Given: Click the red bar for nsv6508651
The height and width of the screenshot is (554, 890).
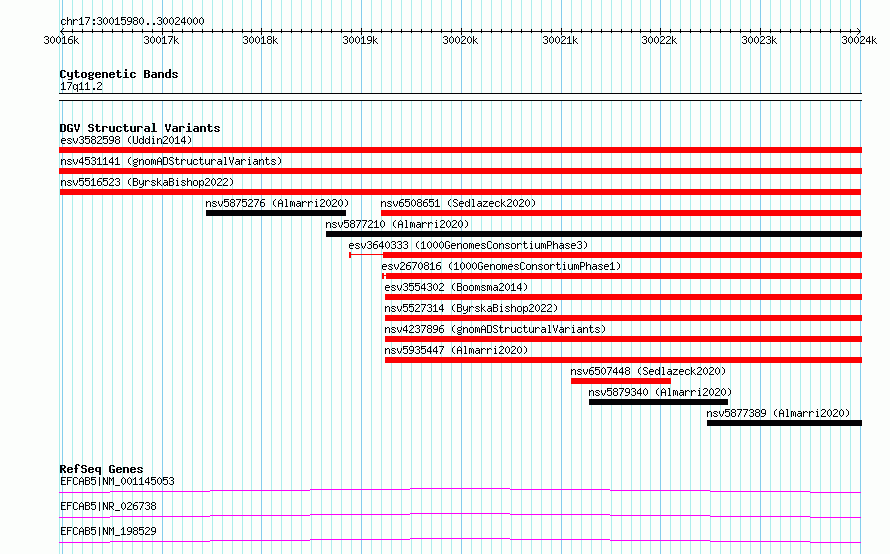Looking at the screenshot, I should pos(621,213).
